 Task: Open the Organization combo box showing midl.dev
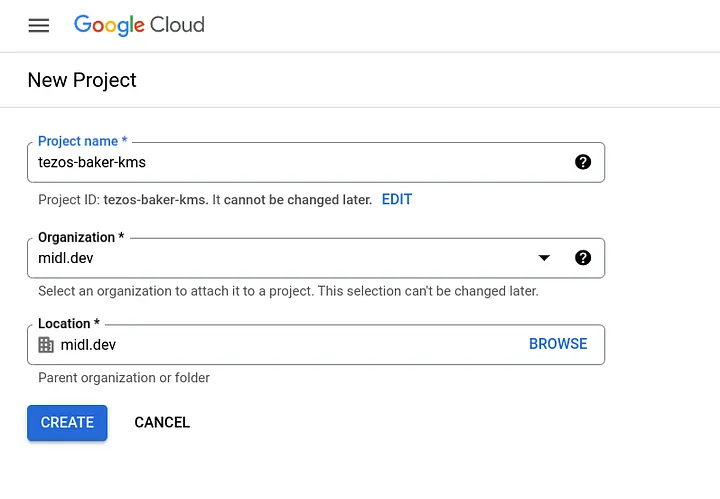coord(280,258)
